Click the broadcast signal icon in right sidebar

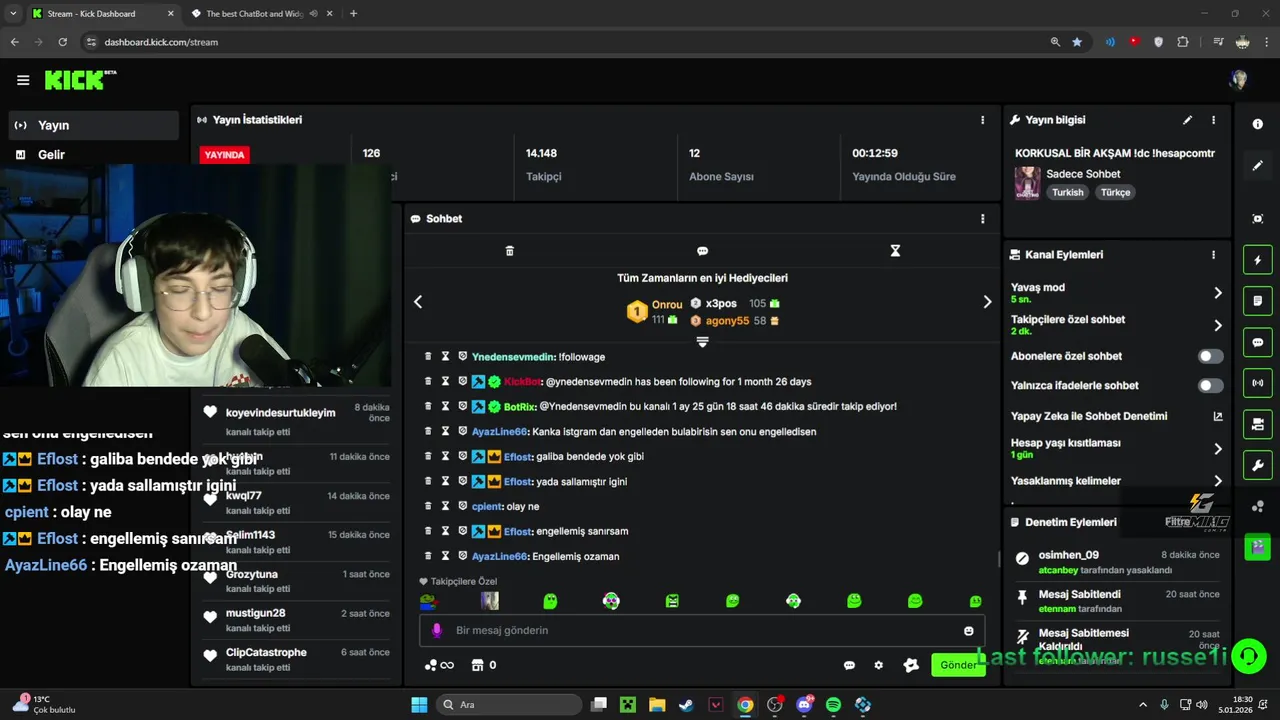tap(1258, 383)
